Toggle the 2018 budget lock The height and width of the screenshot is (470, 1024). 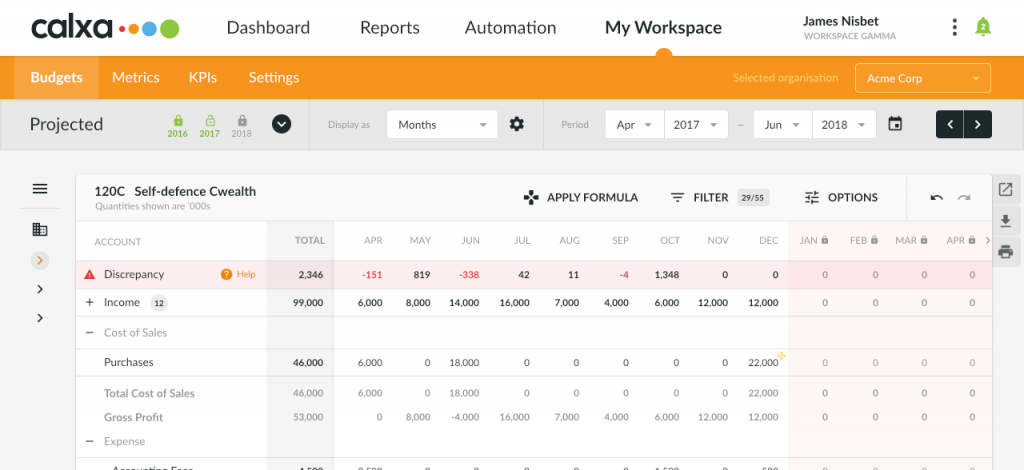click(x=242, y=125)
